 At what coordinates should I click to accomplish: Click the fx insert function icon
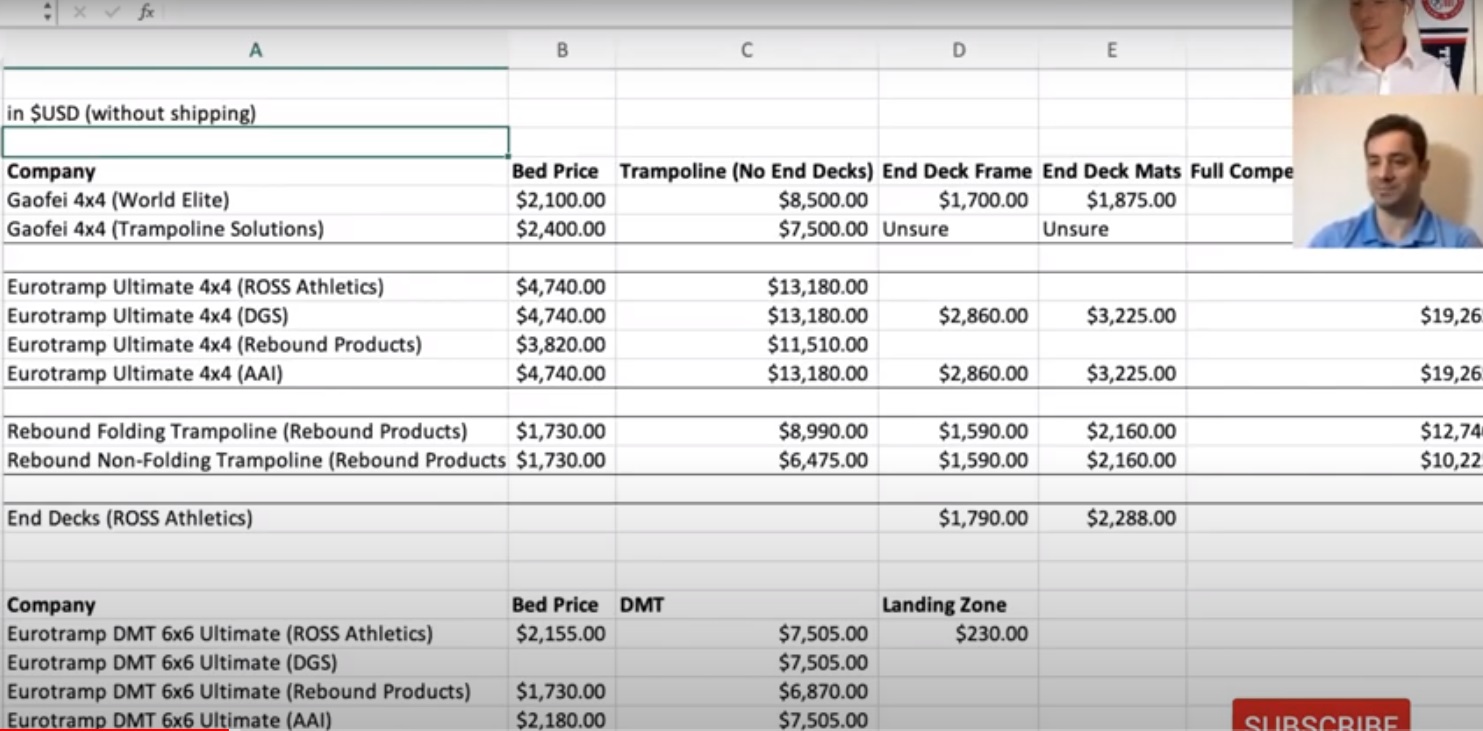pyautogui.click(x=146, y=12)
